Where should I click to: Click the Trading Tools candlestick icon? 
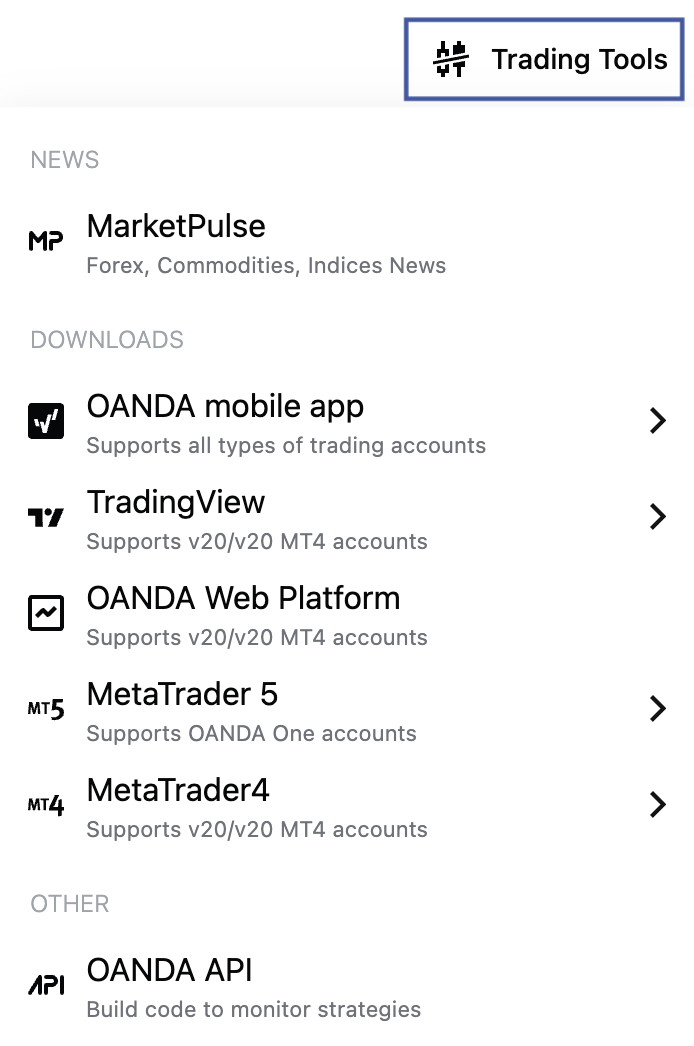[x=451, y=59]
